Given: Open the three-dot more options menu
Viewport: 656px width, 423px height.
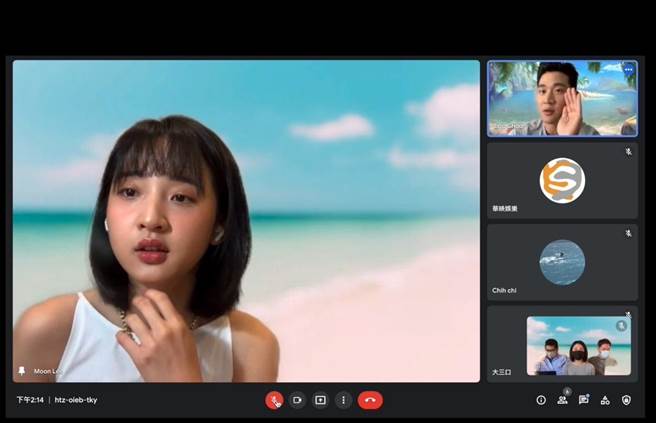Looking at the screenshot, I should [343, 400].
